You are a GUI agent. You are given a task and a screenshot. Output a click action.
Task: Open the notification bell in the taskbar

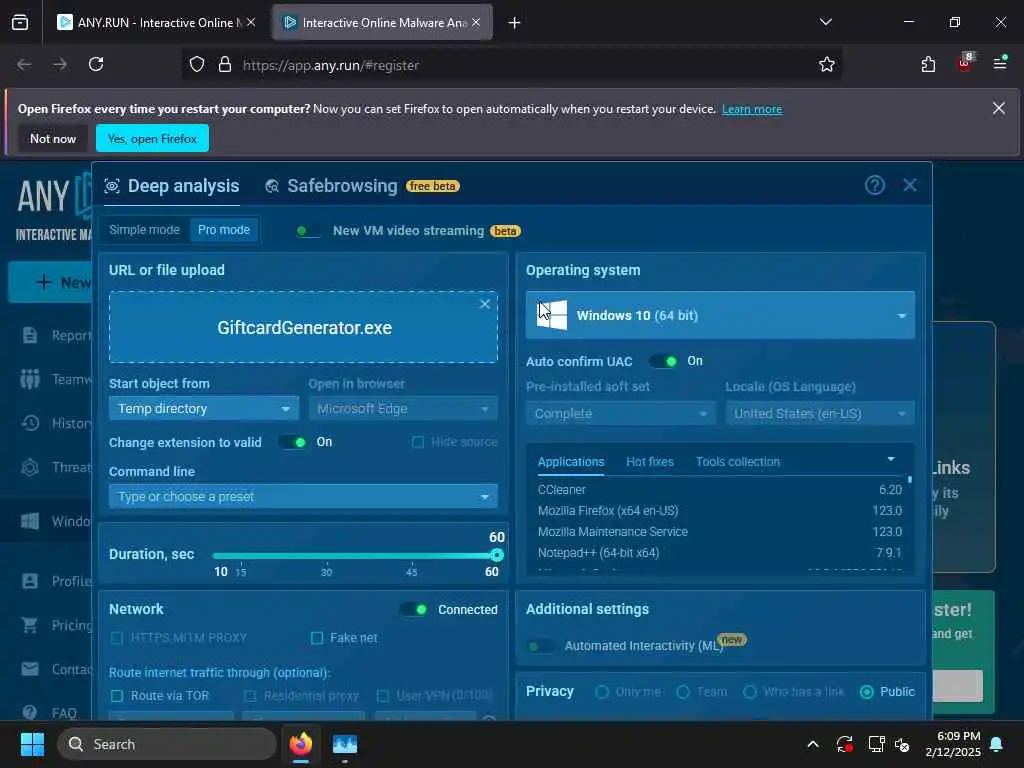coord(997,744)
